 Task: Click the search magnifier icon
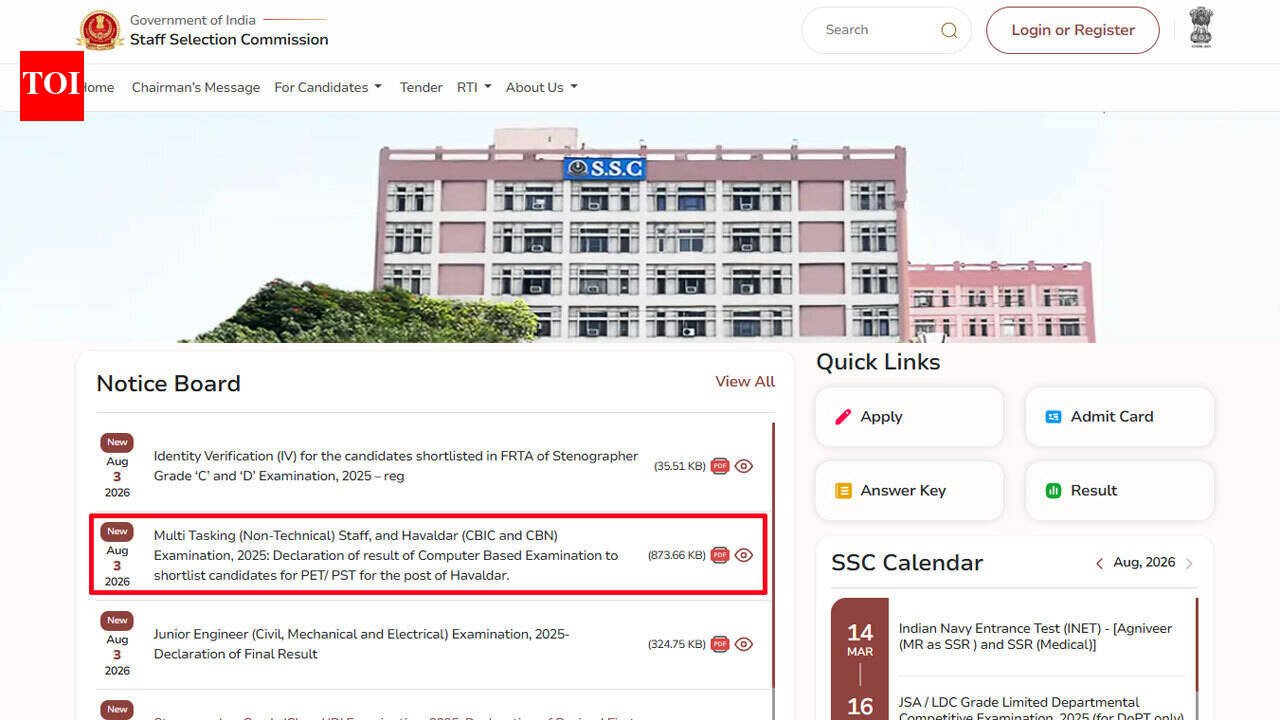949,30
